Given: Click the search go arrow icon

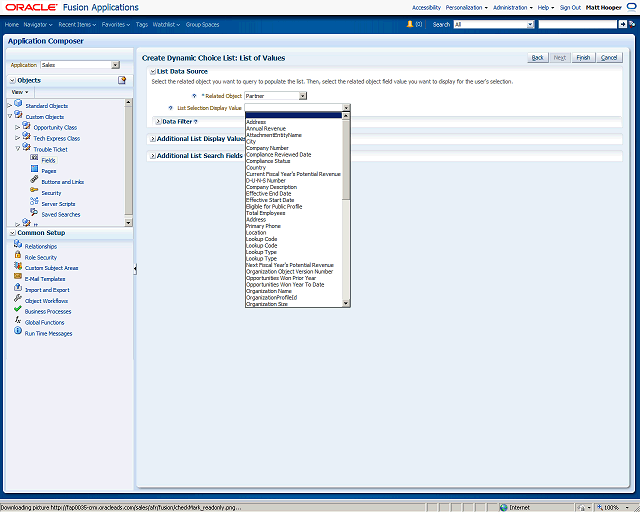Looking at the screenshot, I should pyautogui.click(x=622, y=24).
